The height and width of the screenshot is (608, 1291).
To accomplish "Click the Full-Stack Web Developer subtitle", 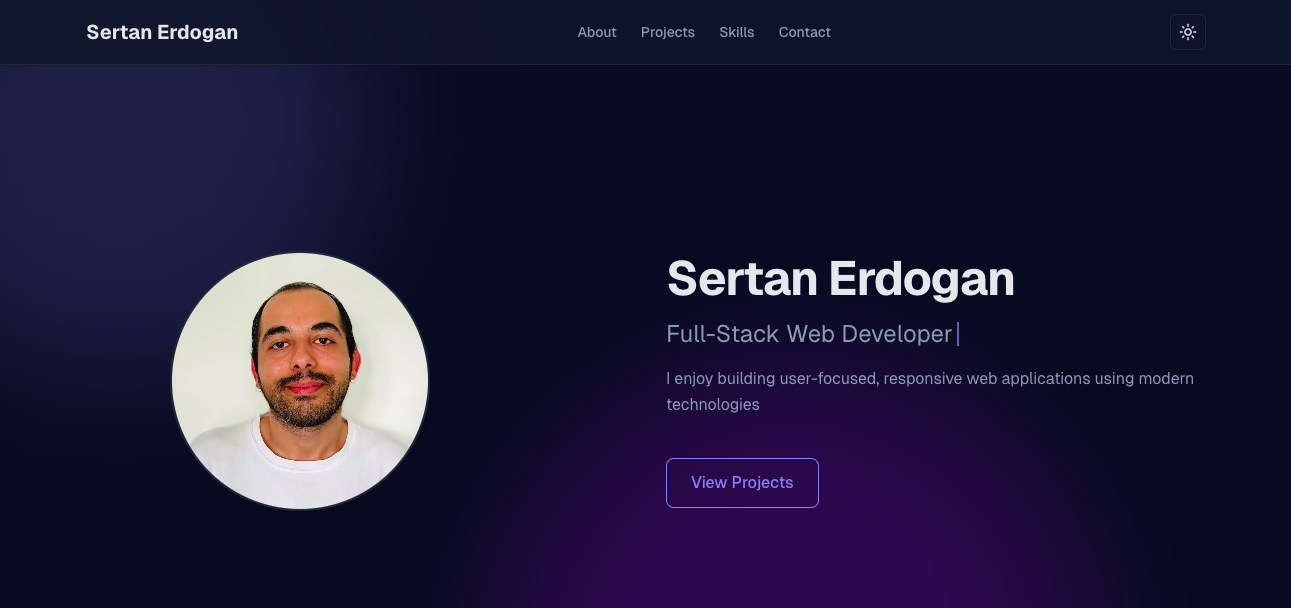I will (810, 334).
